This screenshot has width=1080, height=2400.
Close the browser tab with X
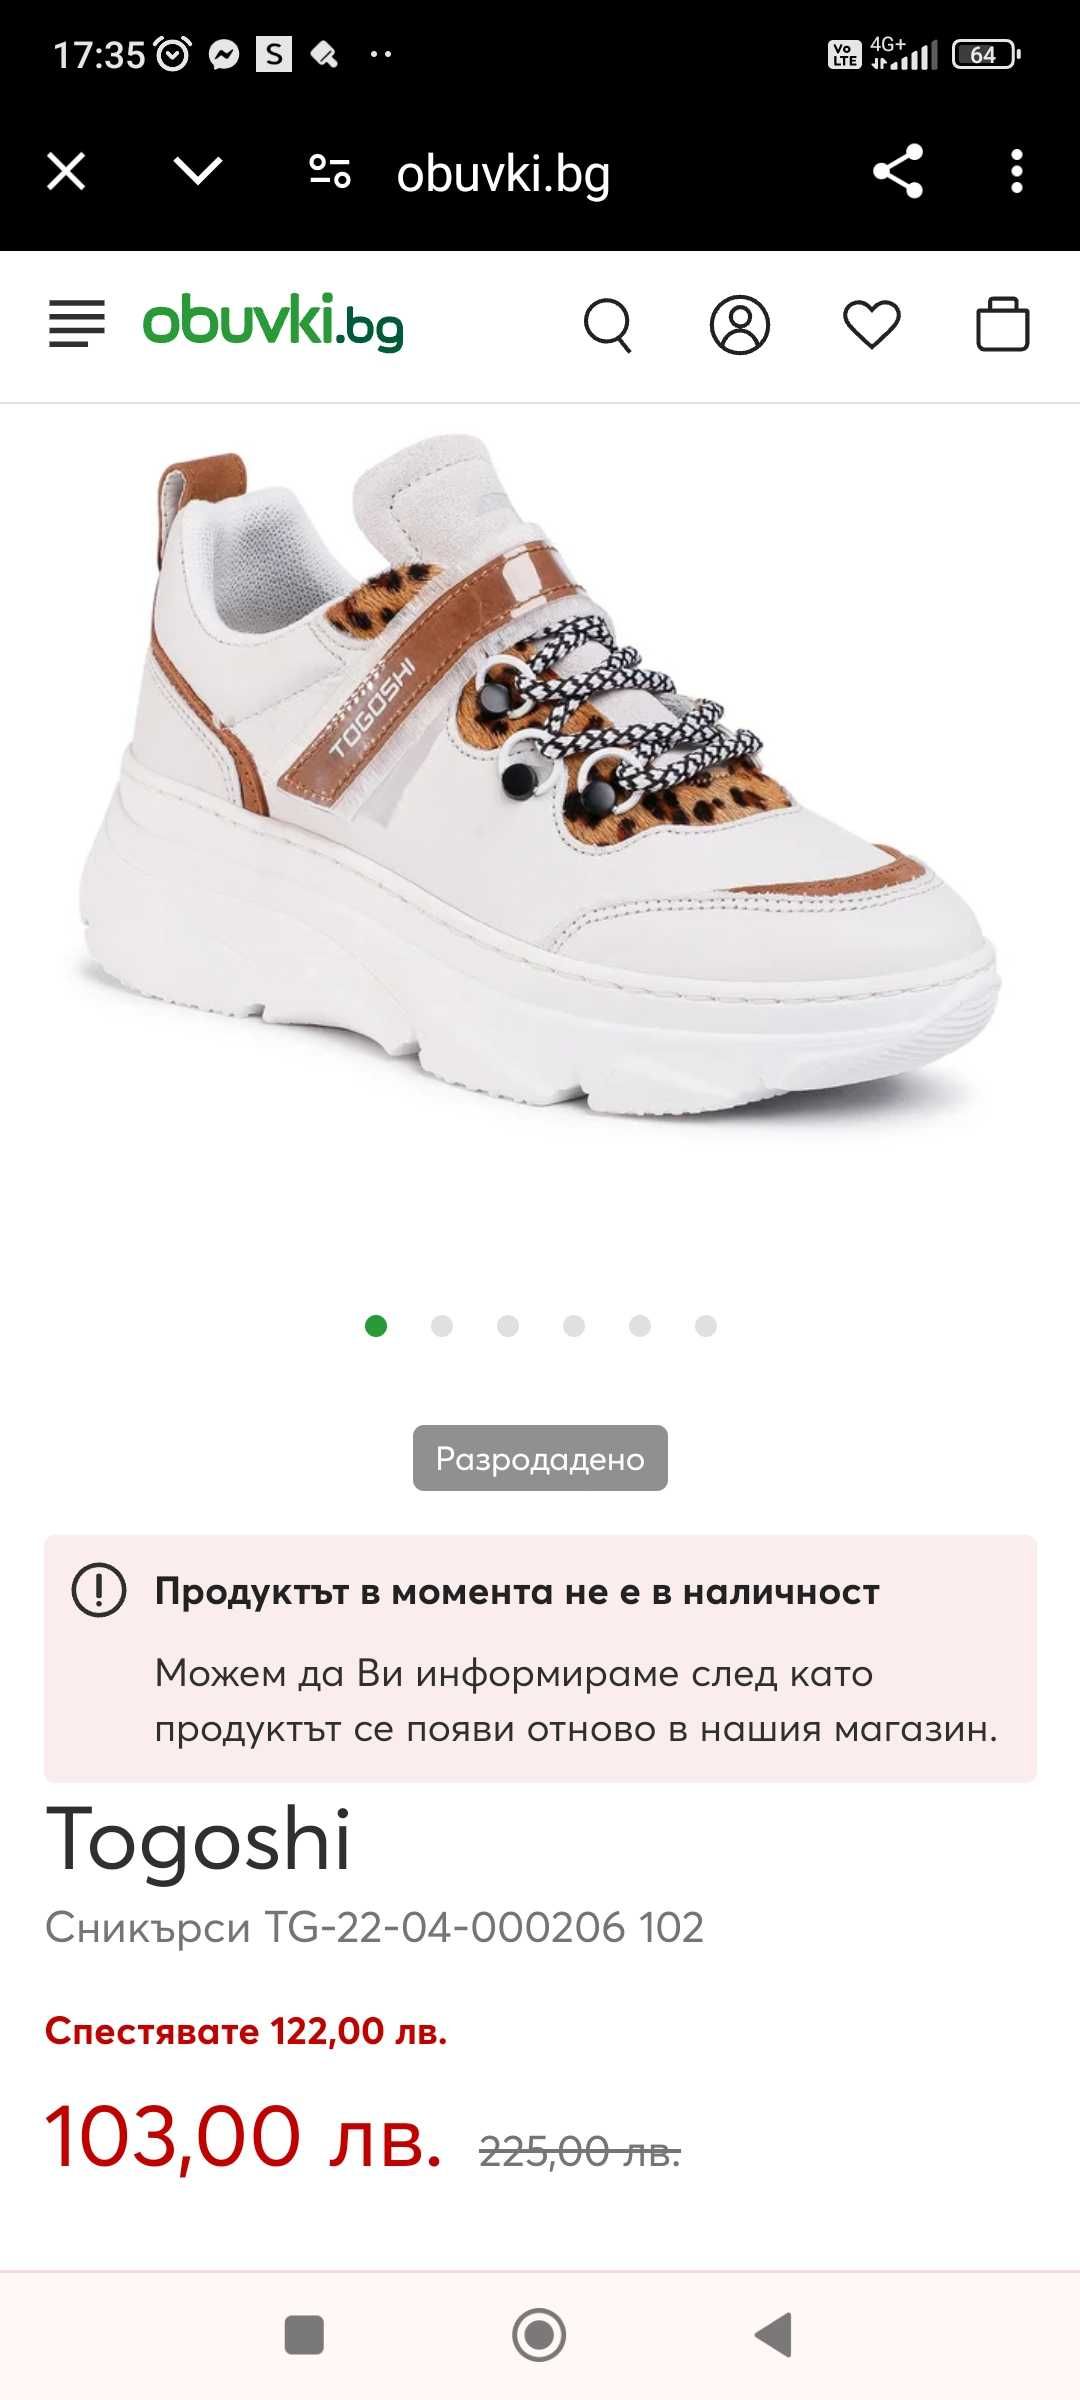coord(66,172)
